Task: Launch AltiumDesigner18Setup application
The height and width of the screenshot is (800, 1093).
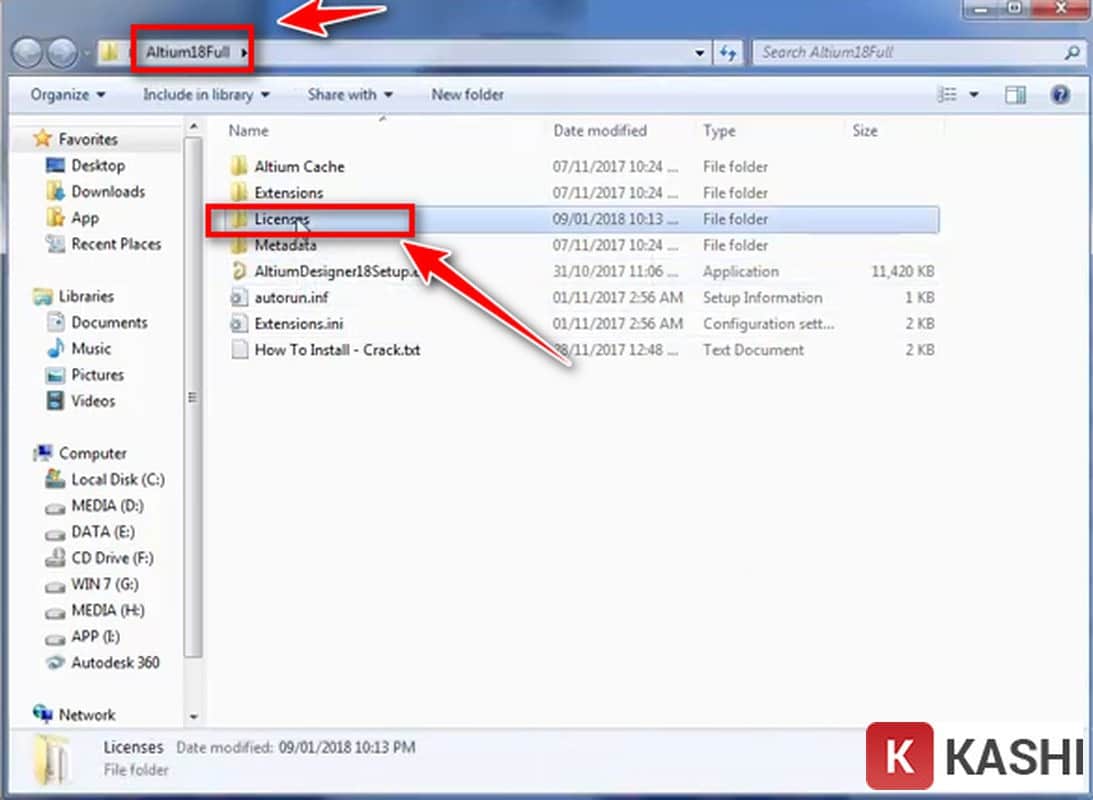Action: pyautogui.click(x=332, y=271)
